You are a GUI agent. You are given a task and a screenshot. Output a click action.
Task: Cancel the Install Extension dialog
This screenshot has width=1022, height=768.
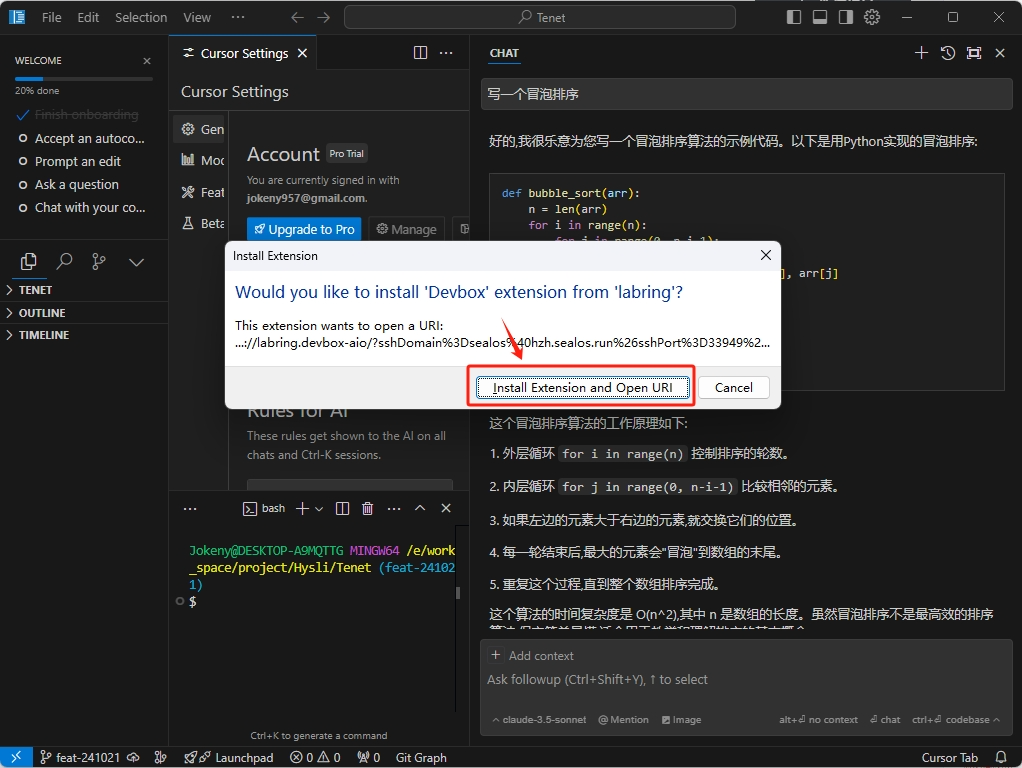point(733,388)
